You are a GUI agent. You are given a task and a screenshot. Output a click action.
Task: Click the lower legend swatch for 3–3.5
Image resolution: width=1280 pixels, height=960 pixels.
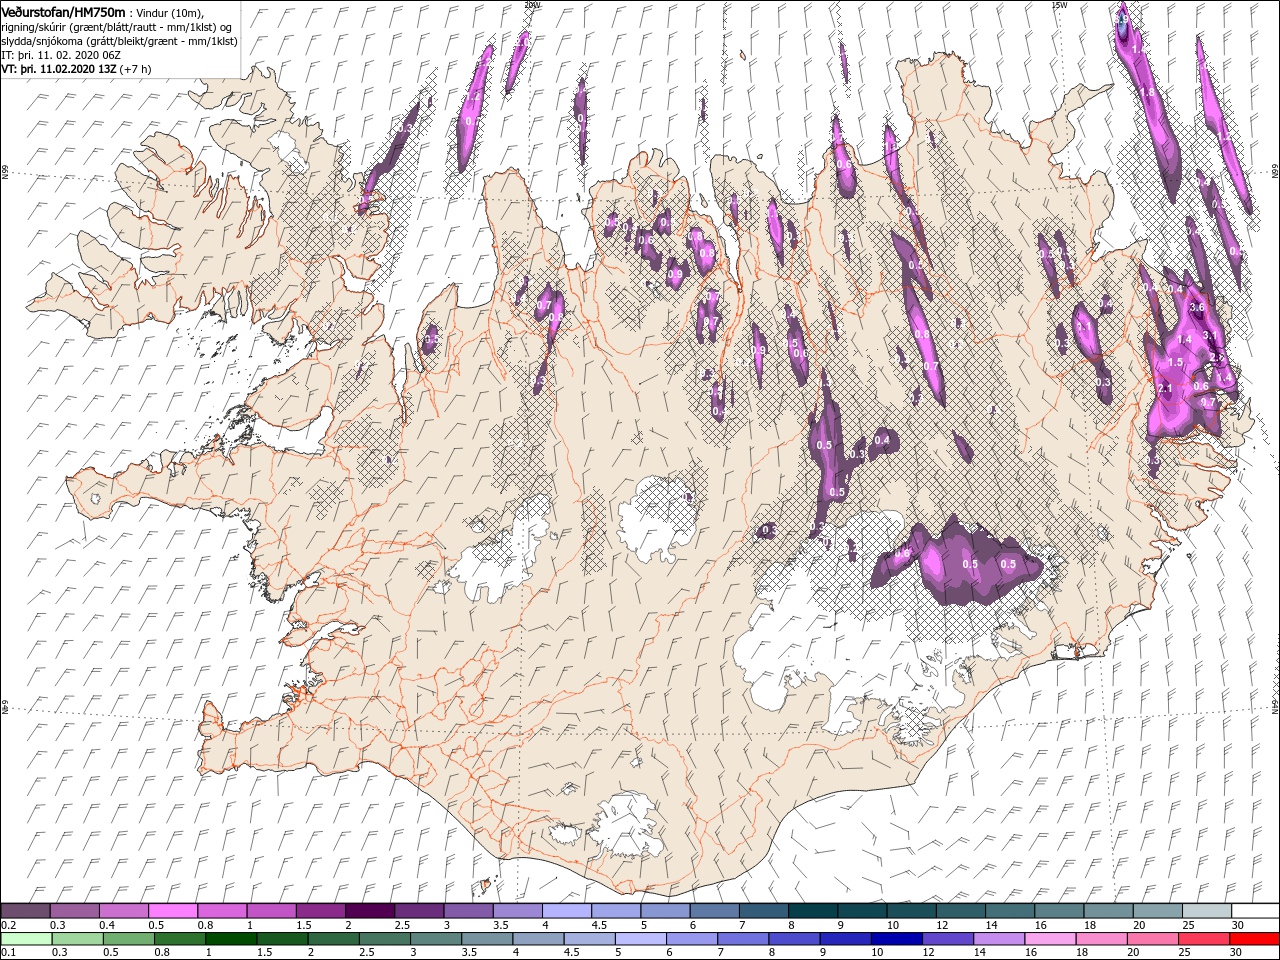(435, 939)
